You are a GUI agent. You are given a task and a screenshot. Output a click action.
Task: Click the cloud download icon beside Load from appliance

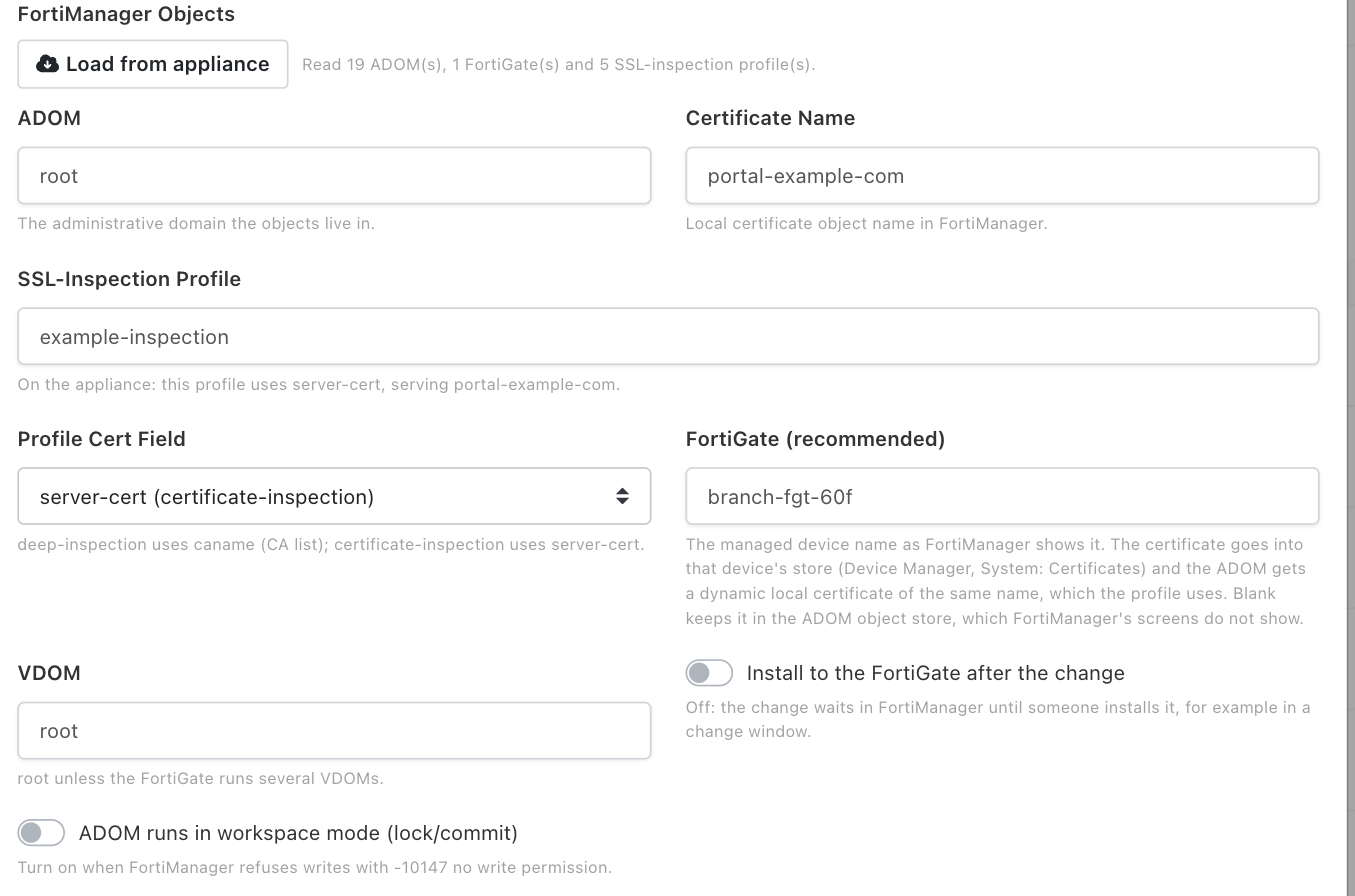[47, 64]
